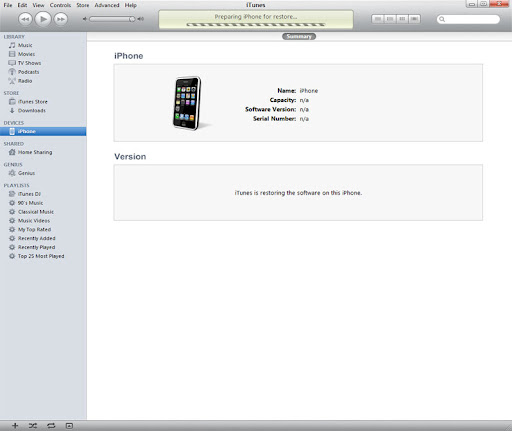Toggle shuffle in the bottom bar

pos(33,426)
